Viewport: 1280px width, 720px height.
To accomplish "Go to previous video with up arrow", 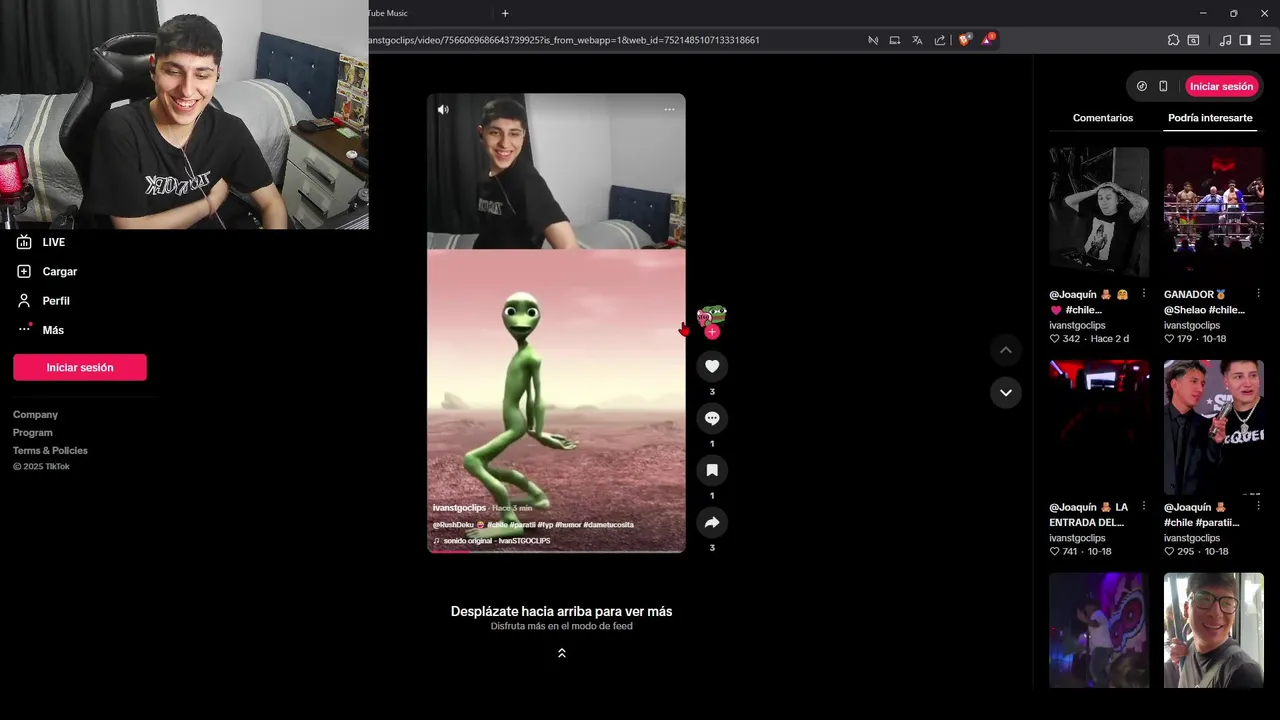I will tap(1006, 350).
